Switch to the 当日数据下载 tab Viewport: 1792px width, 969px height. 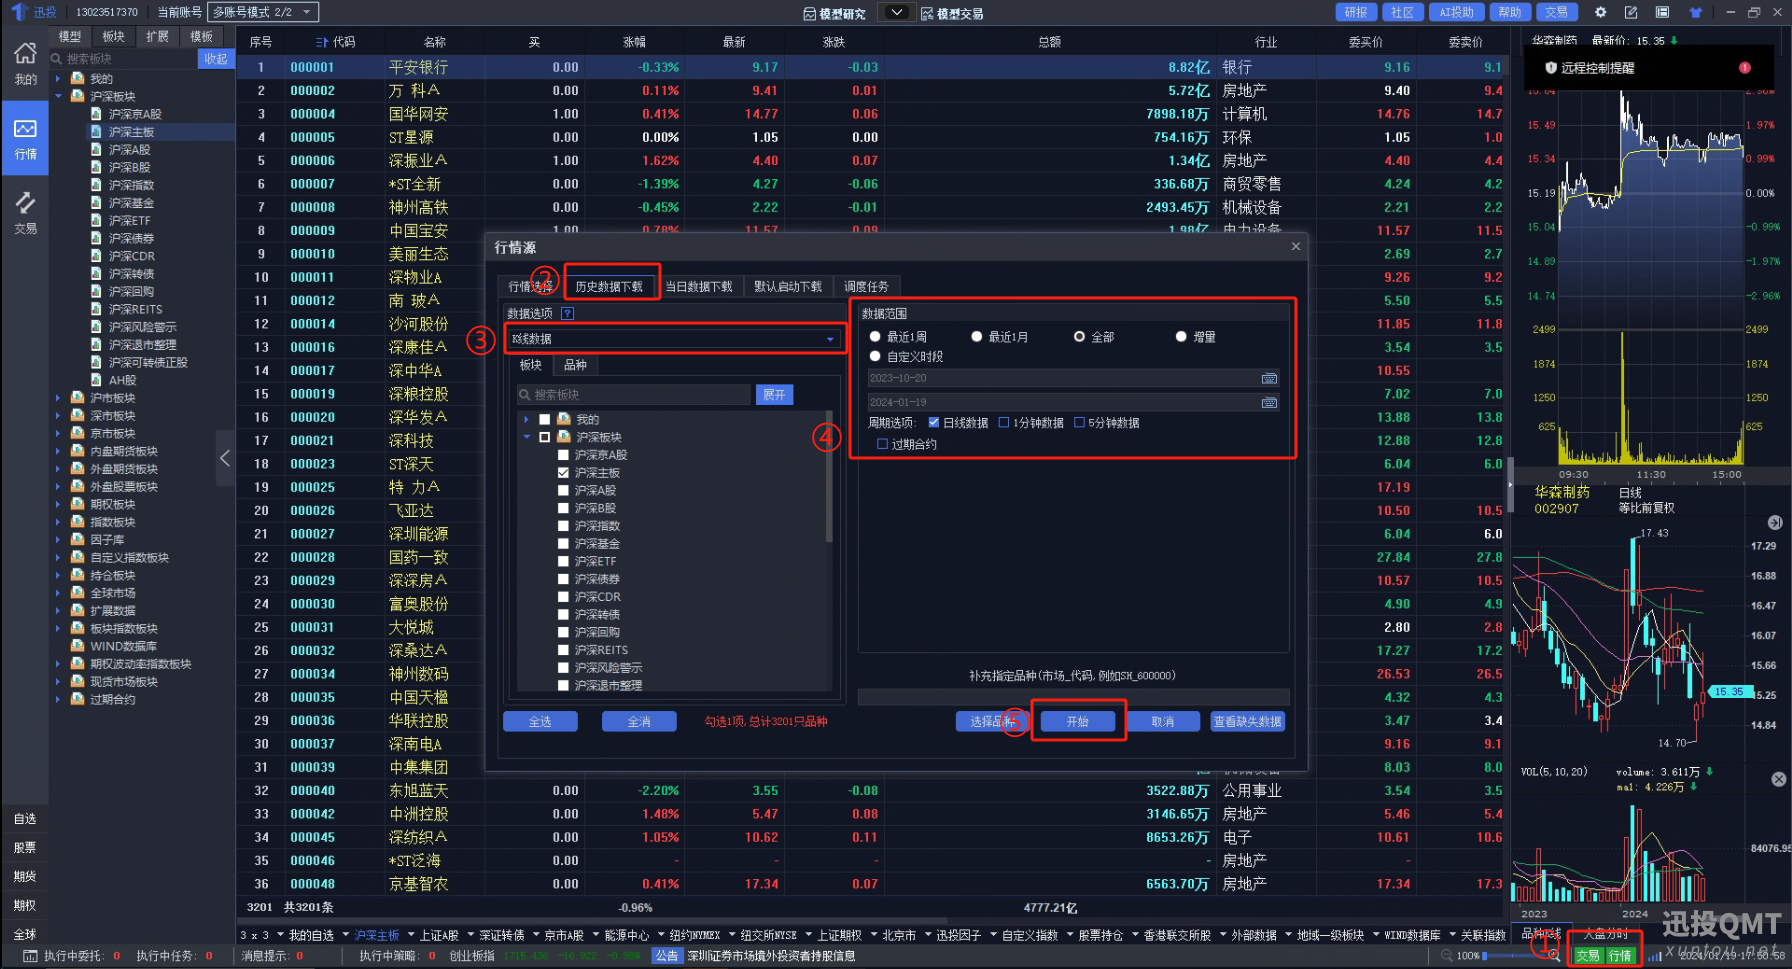699,286
